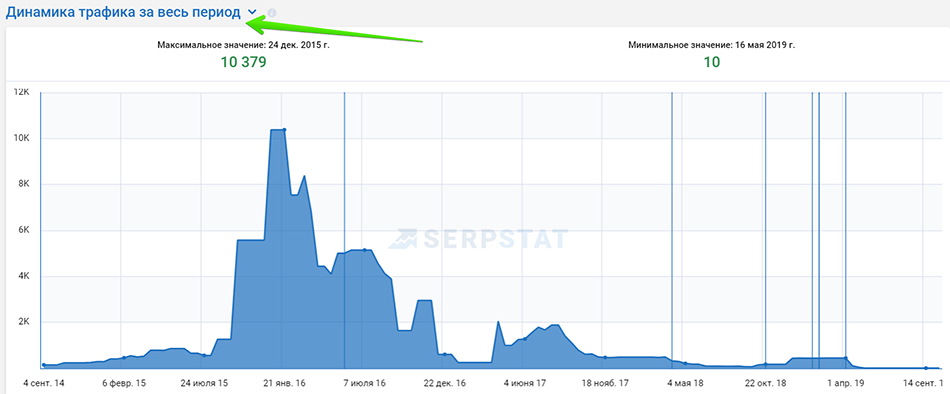Click the data point above 22 дек. 16
Screen dimensions: 950x394
[445, 354]
